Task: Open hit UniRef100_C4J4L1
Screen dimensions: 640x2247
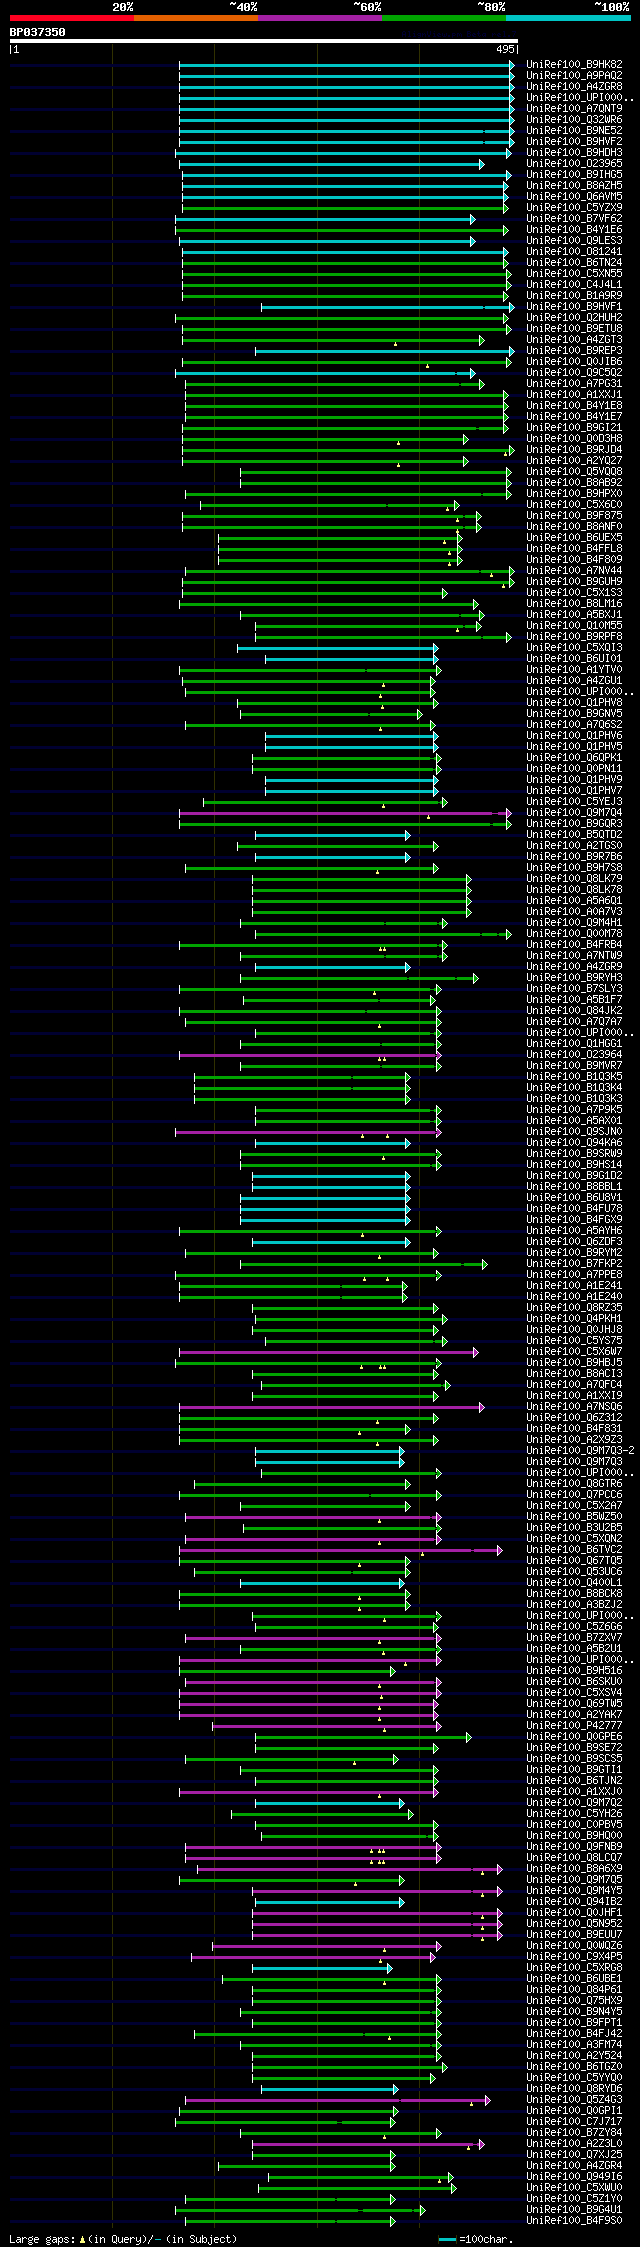Action: tap(574, 284)
